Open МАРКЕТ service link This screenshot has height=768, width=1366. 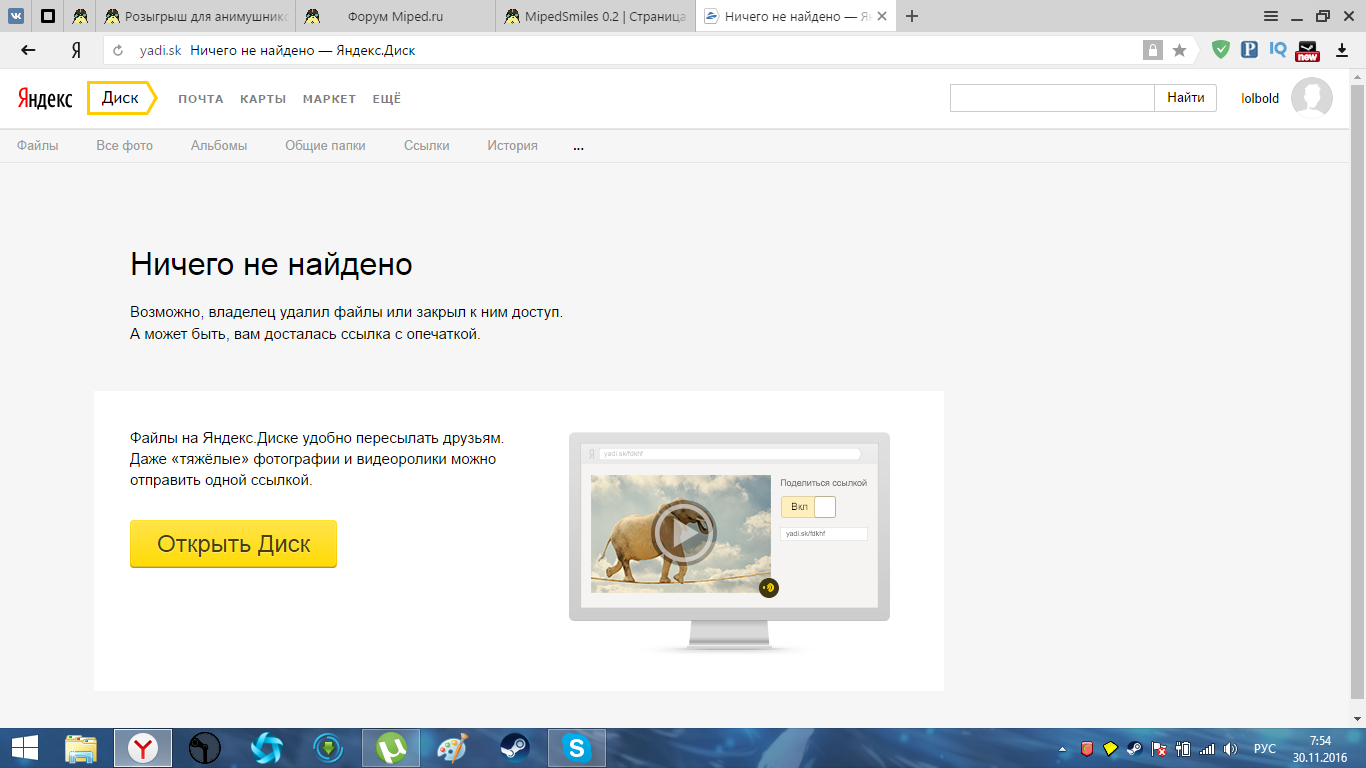tap(329, 99)
